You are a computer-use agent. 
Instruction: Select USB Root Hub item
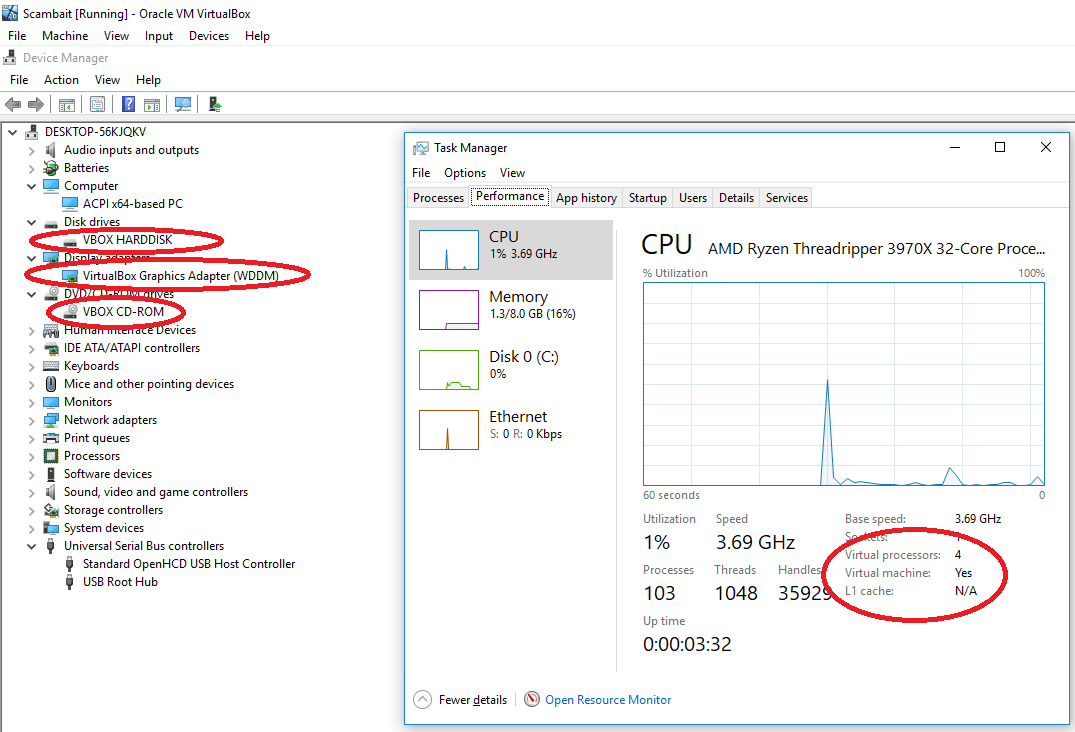(x=120, y=582)
